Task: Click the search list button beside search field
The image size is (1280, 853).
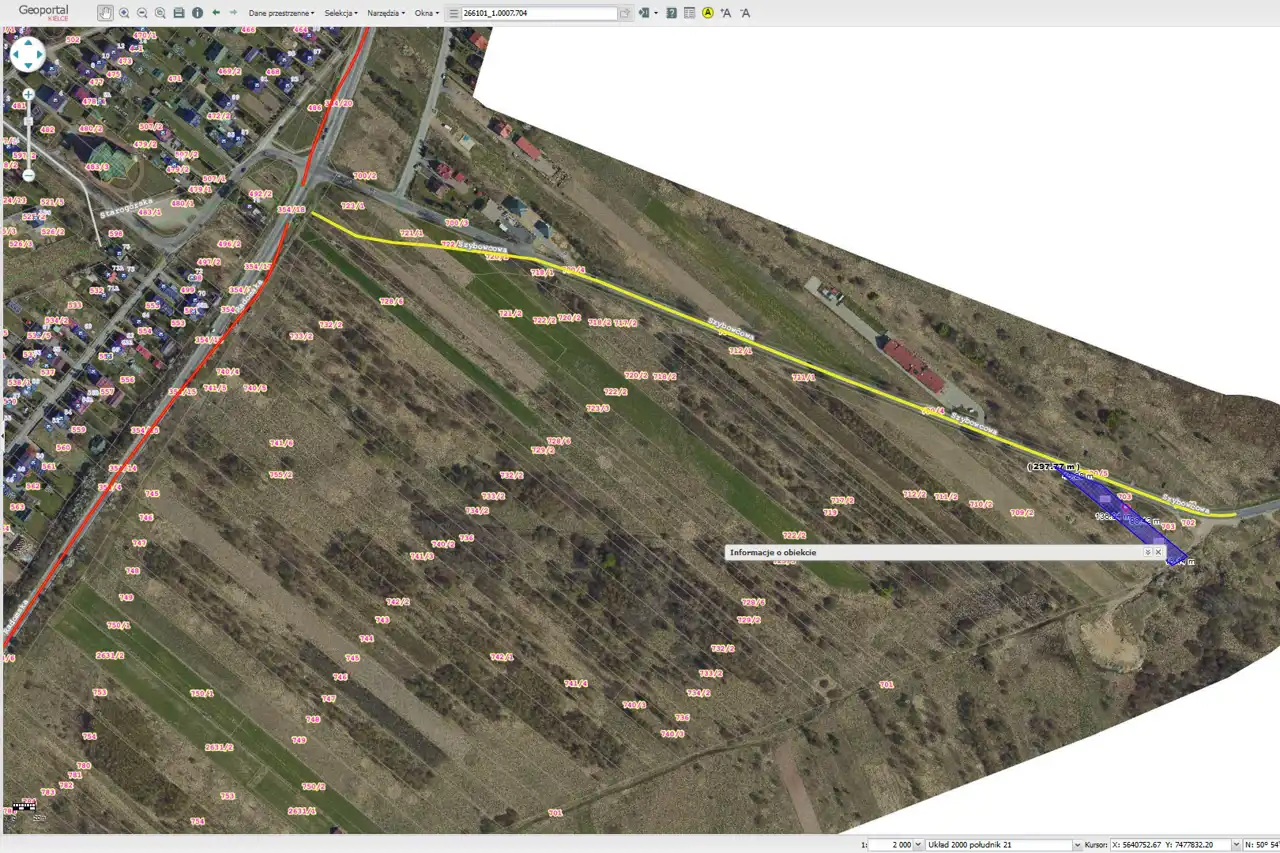Action: (x=453, y=13)
